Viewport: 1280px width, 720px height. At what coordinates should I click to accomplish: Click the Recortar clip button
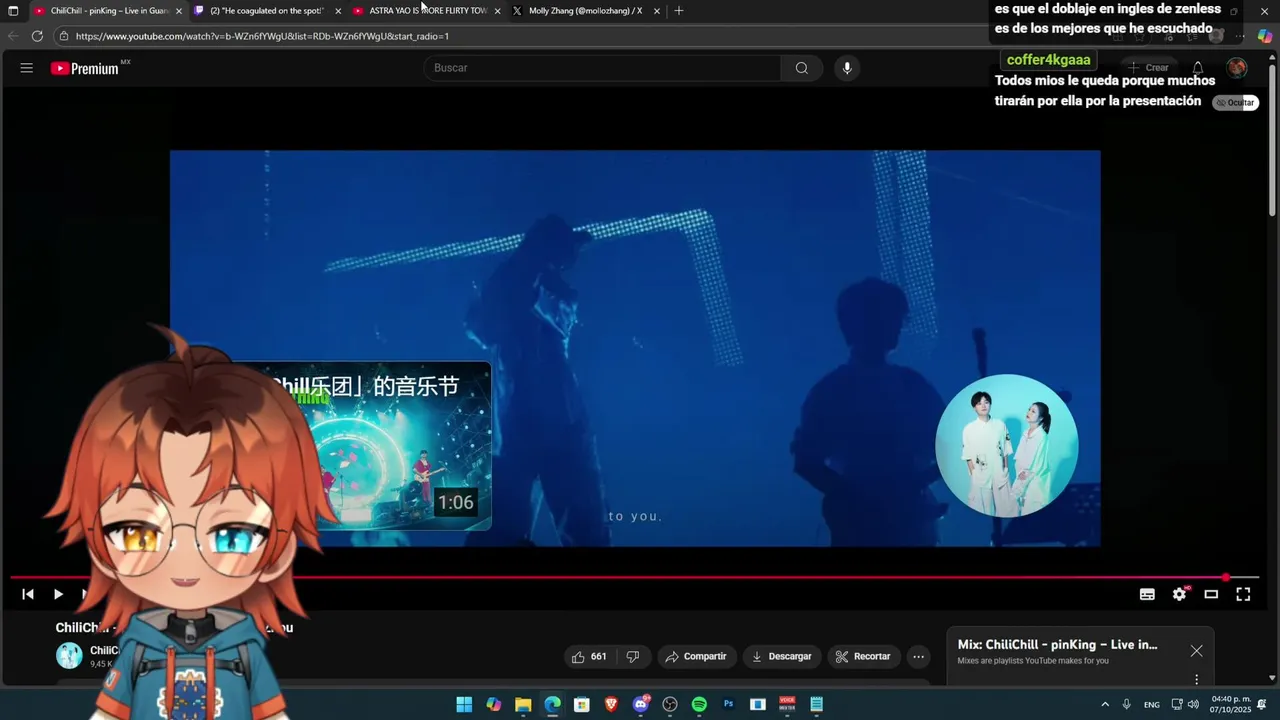point(863,657)
